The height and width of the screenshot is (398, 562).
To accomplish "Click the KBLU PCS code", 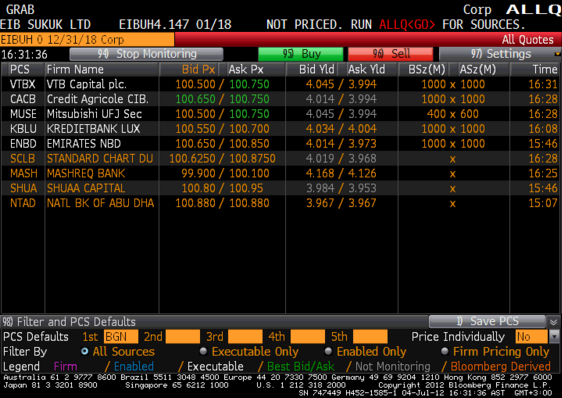I will click(x=23, y=129).
